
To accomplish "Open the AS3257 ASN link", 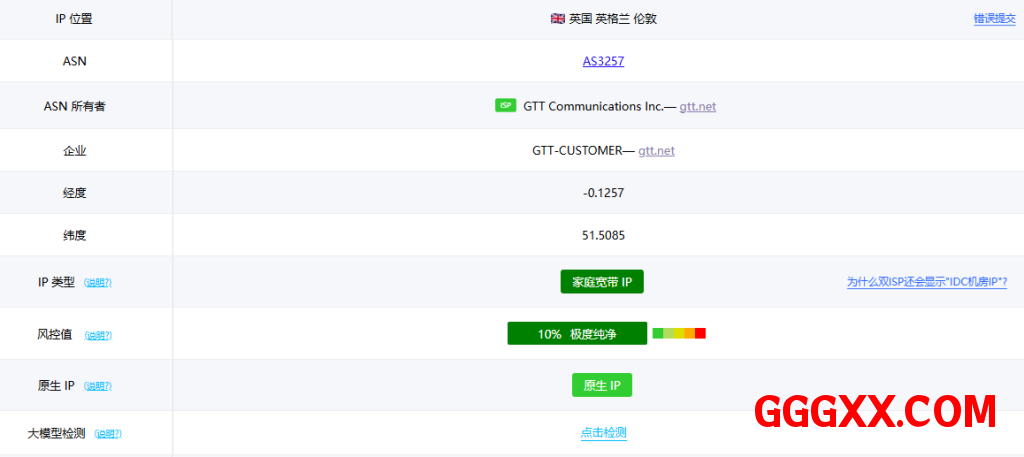I will tap(603, 61).
